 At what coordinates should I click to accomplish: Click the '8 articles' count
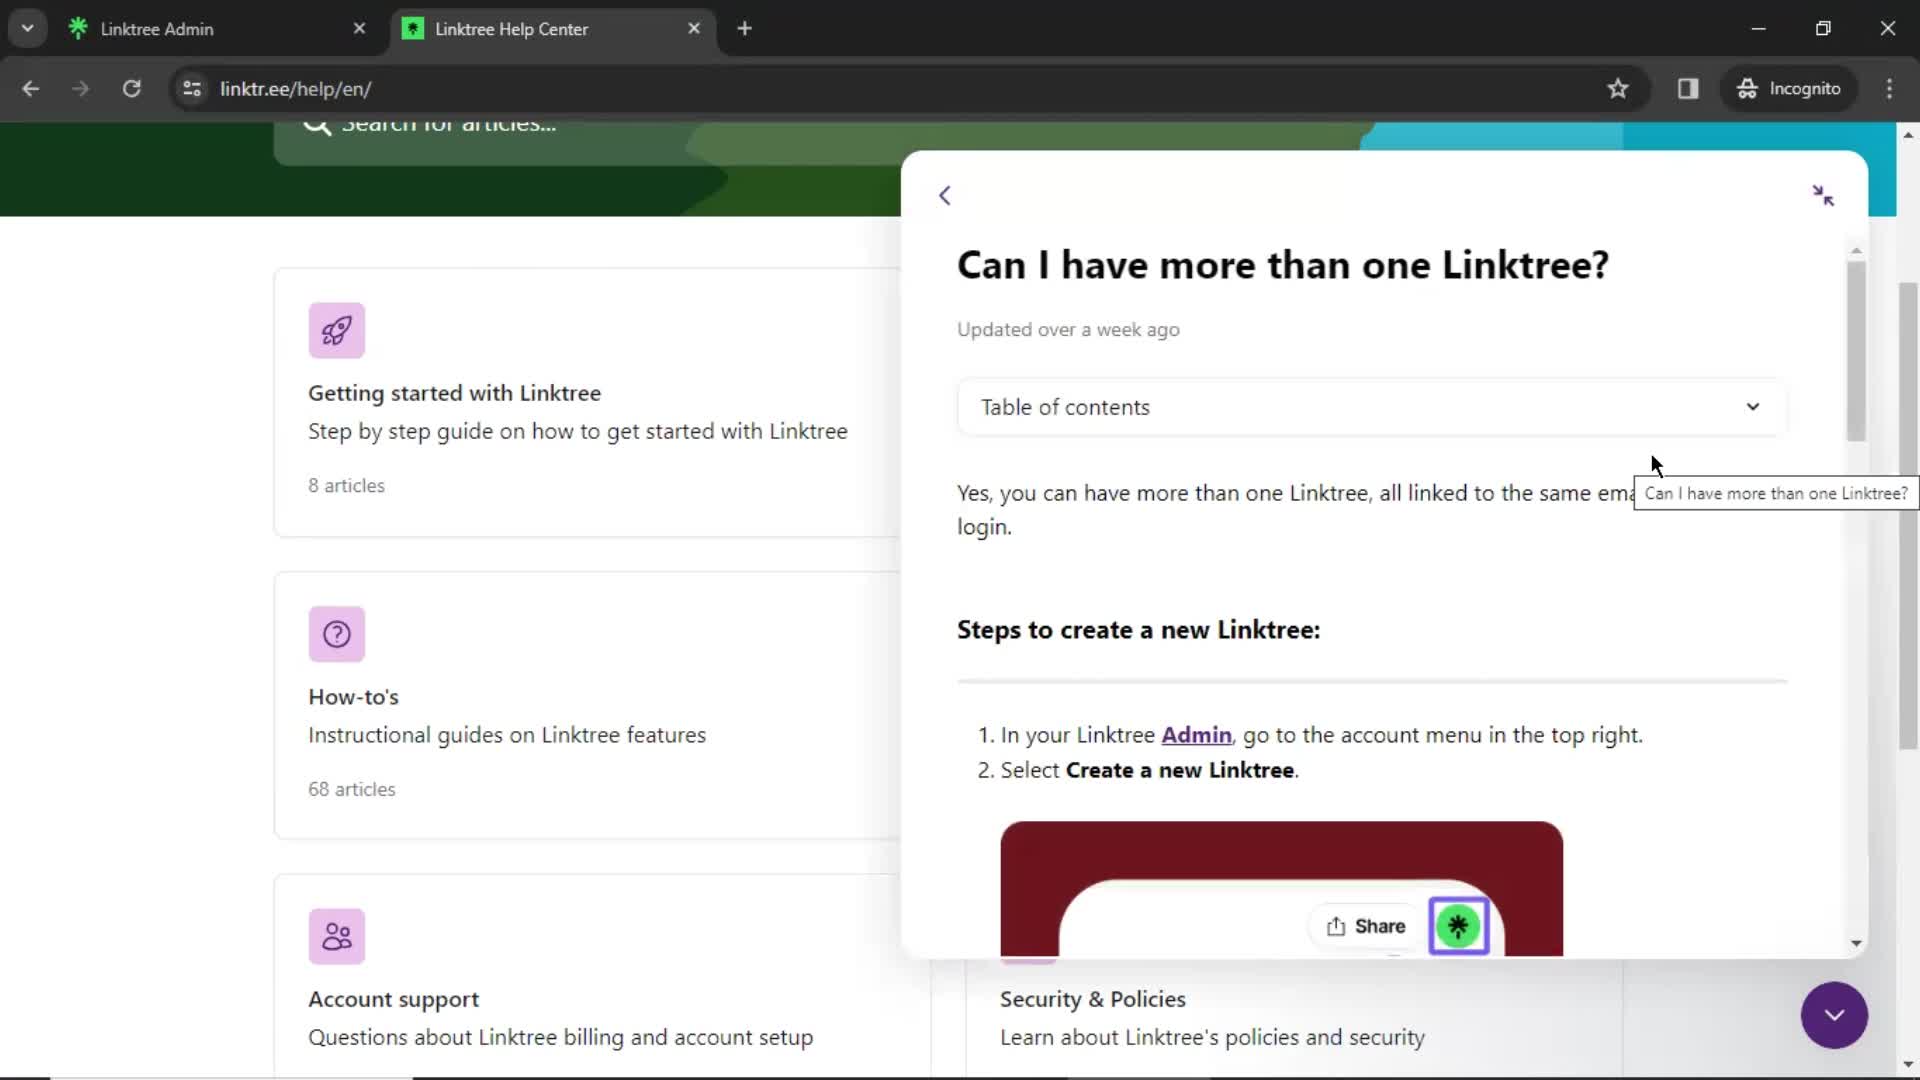346,486
